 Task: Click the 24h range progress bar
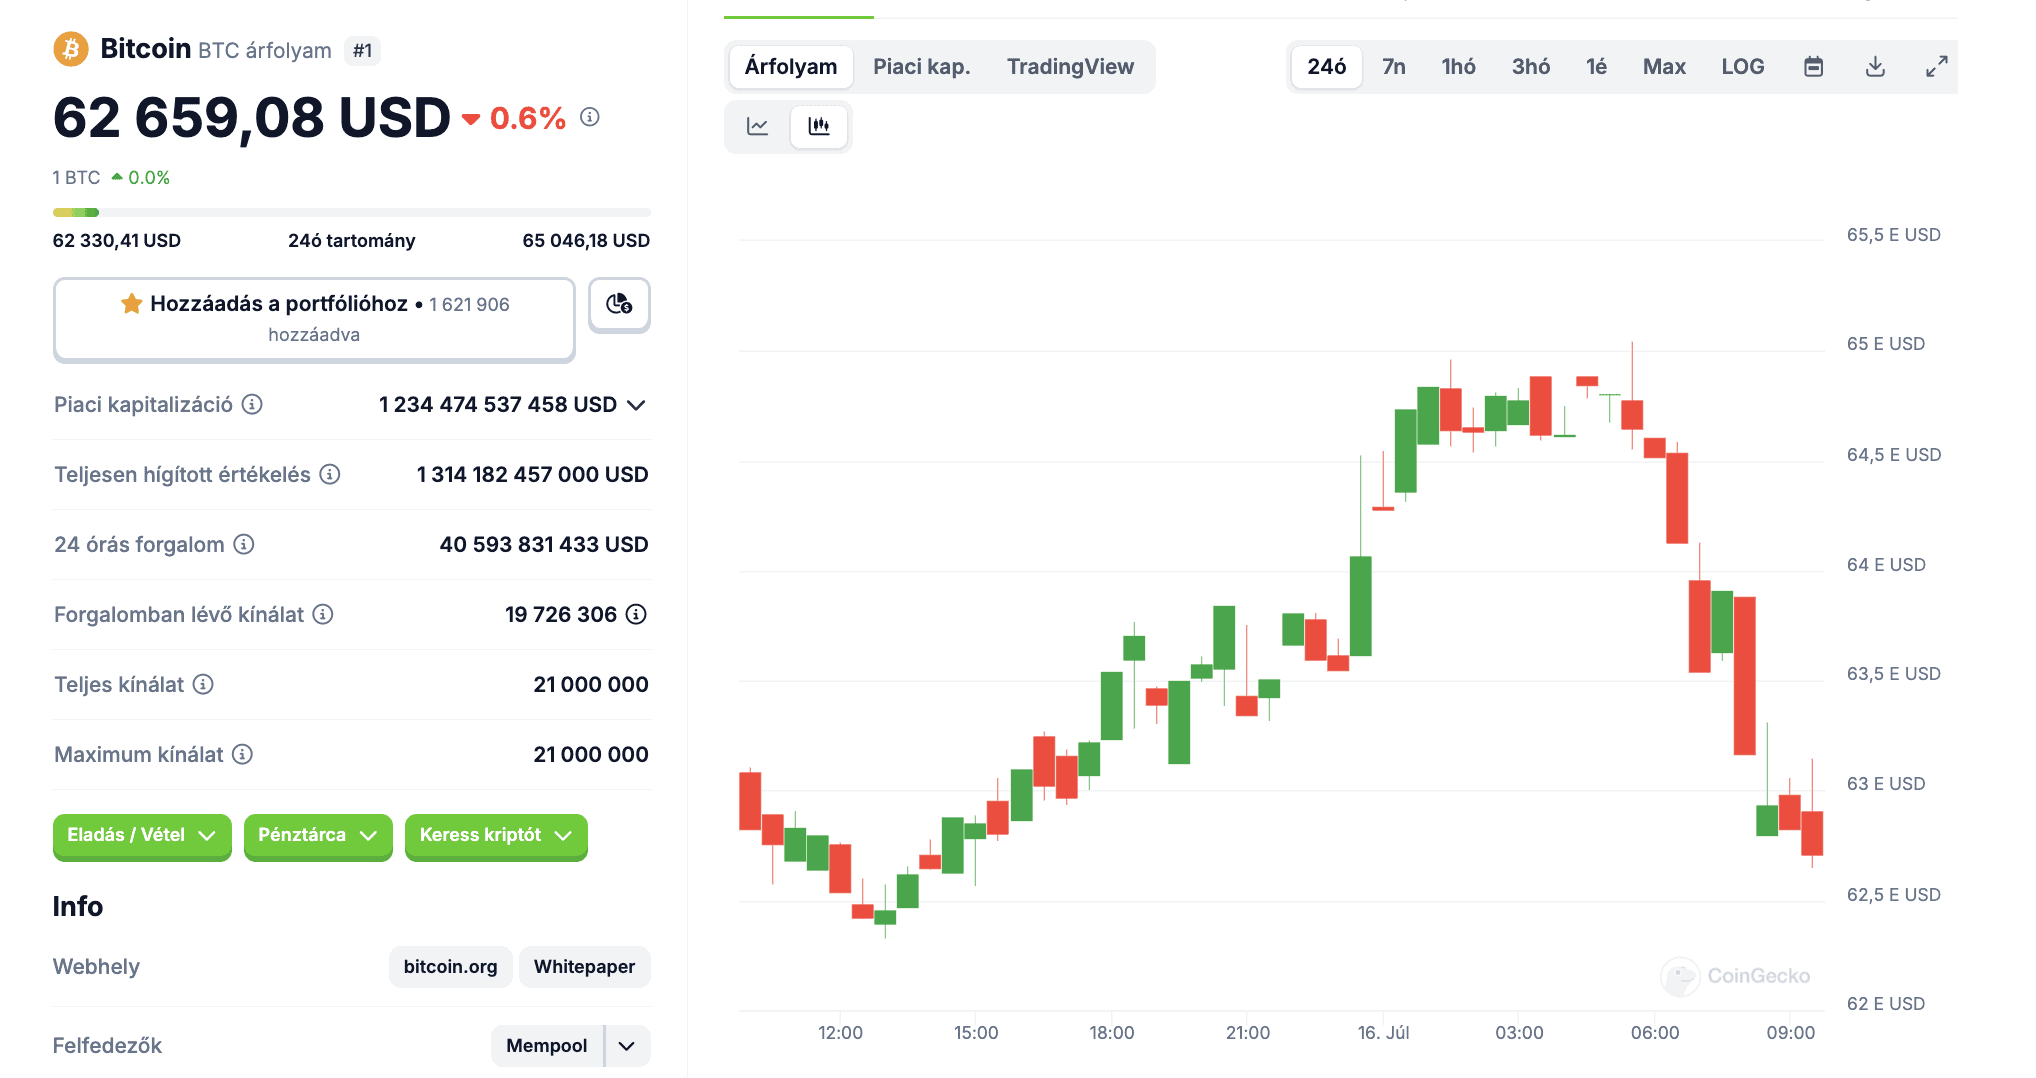(x=352, y=212)
